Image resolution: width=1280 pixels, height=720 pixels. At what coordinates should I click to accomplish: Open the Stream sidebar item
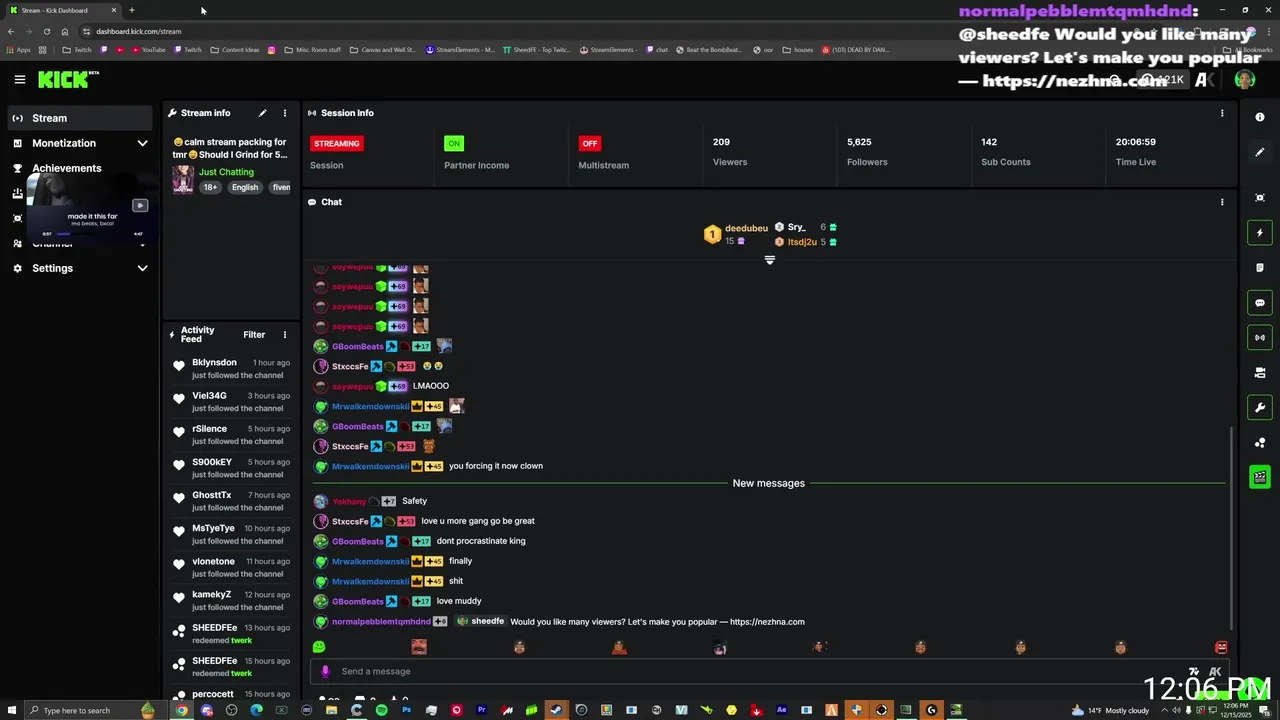[x=80, y=118]
